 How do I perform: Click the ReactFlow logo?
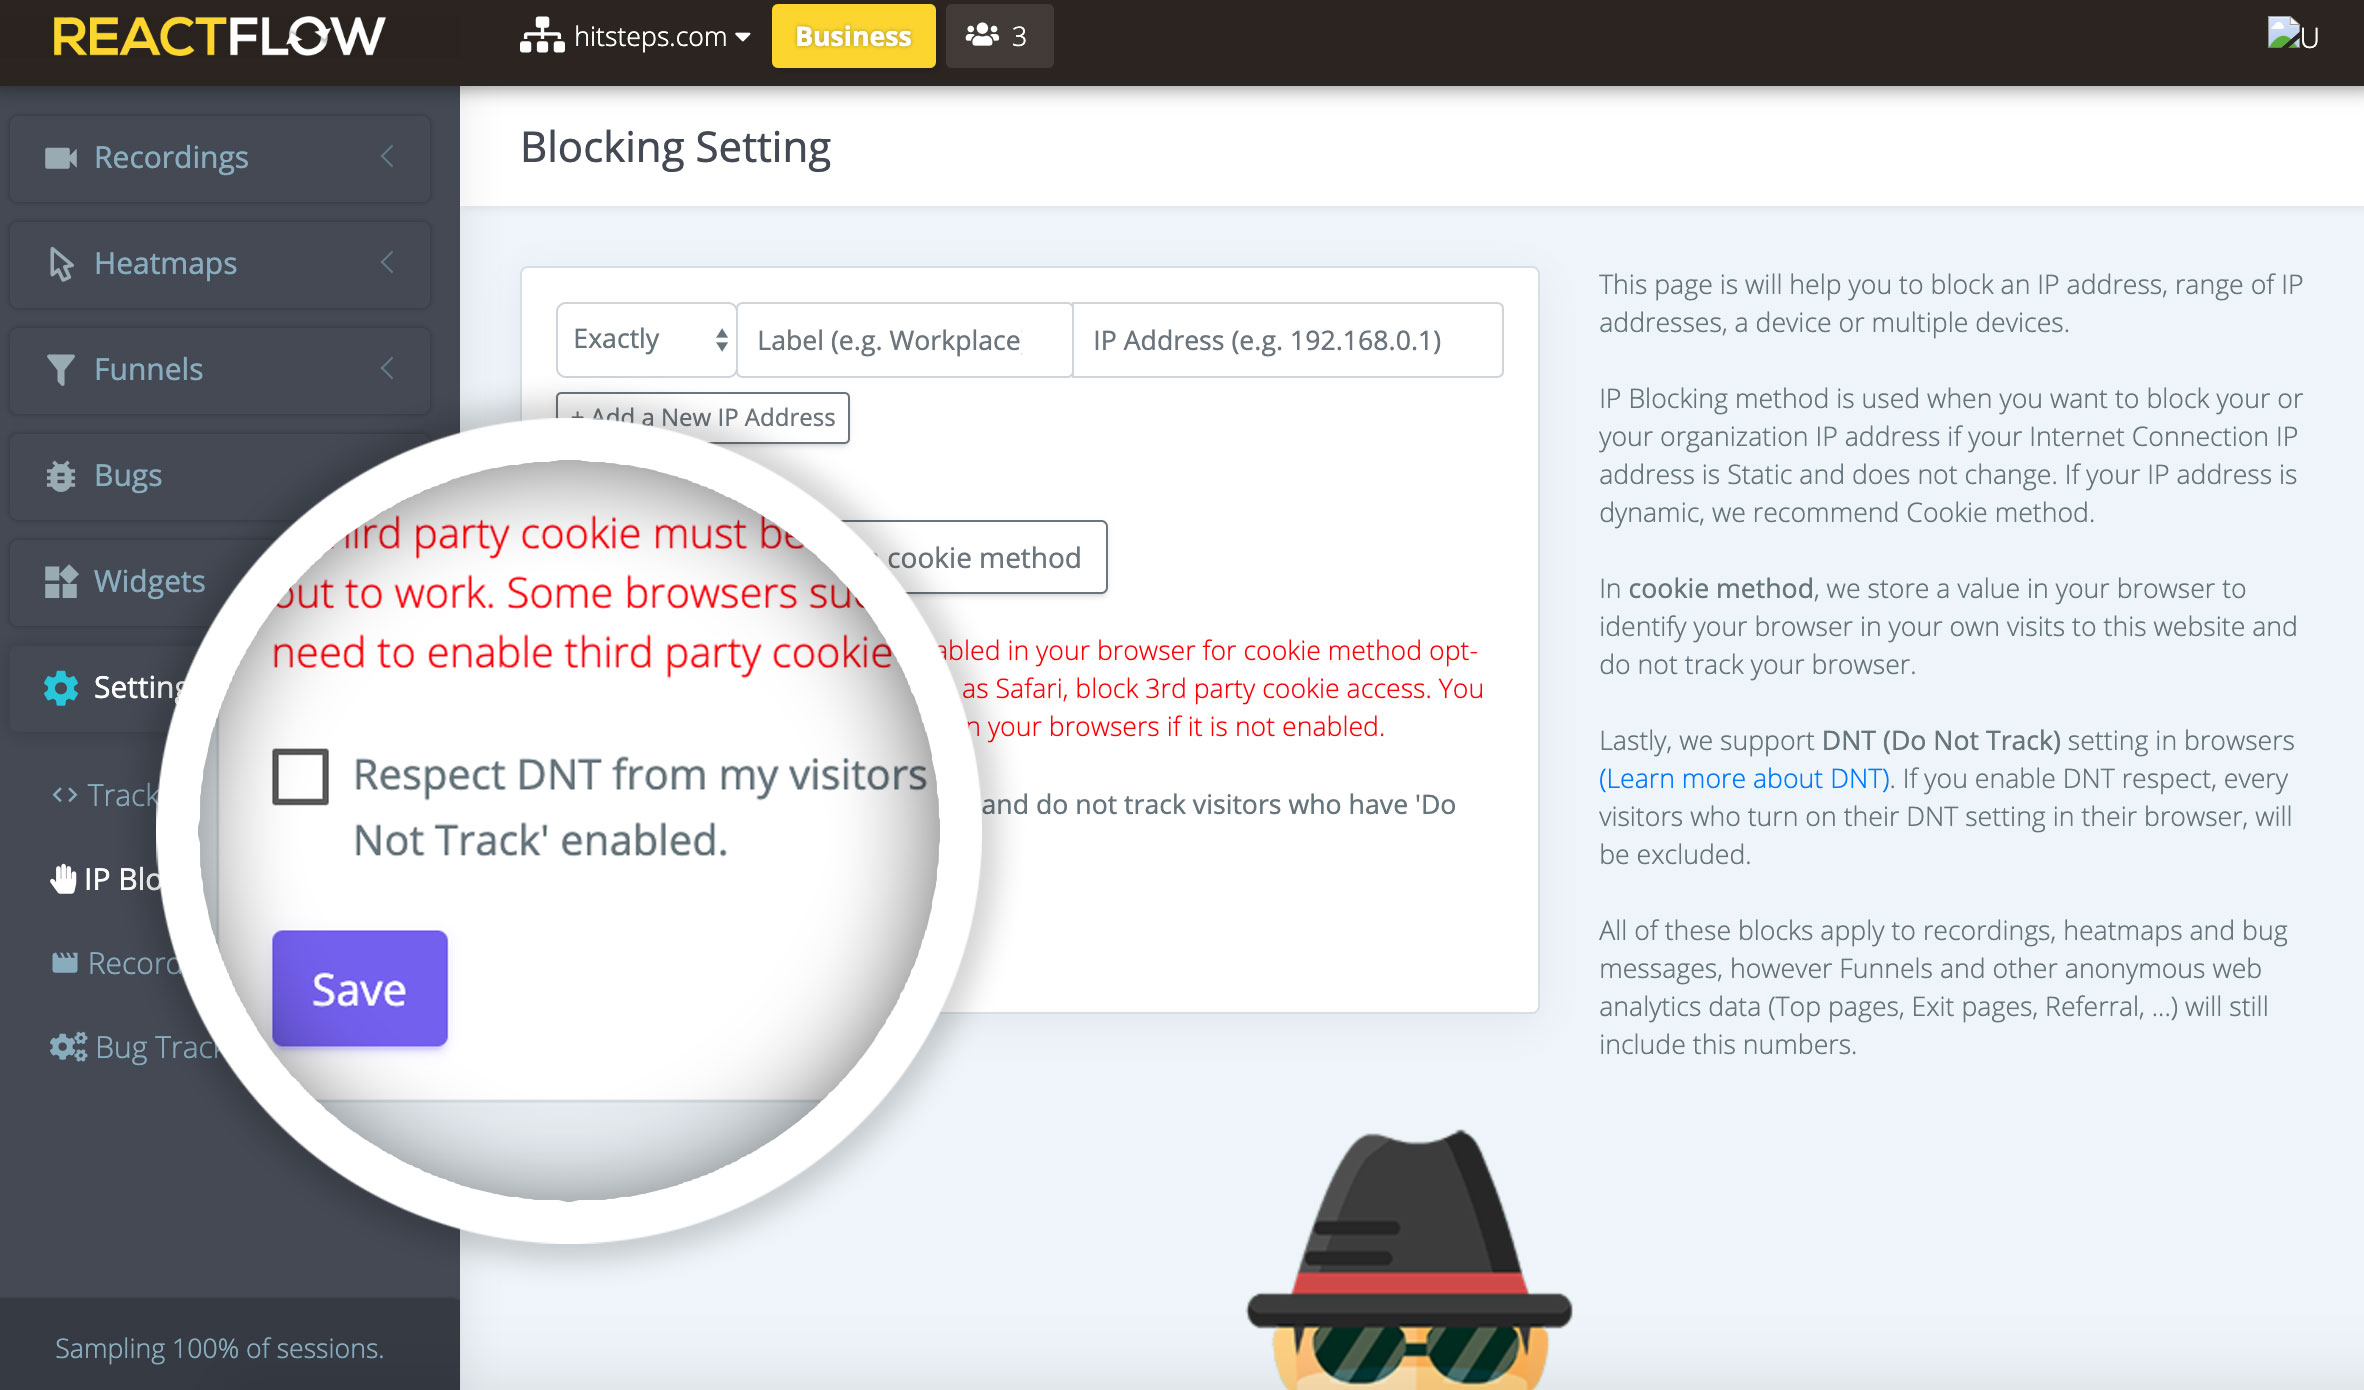click(218, 37)
